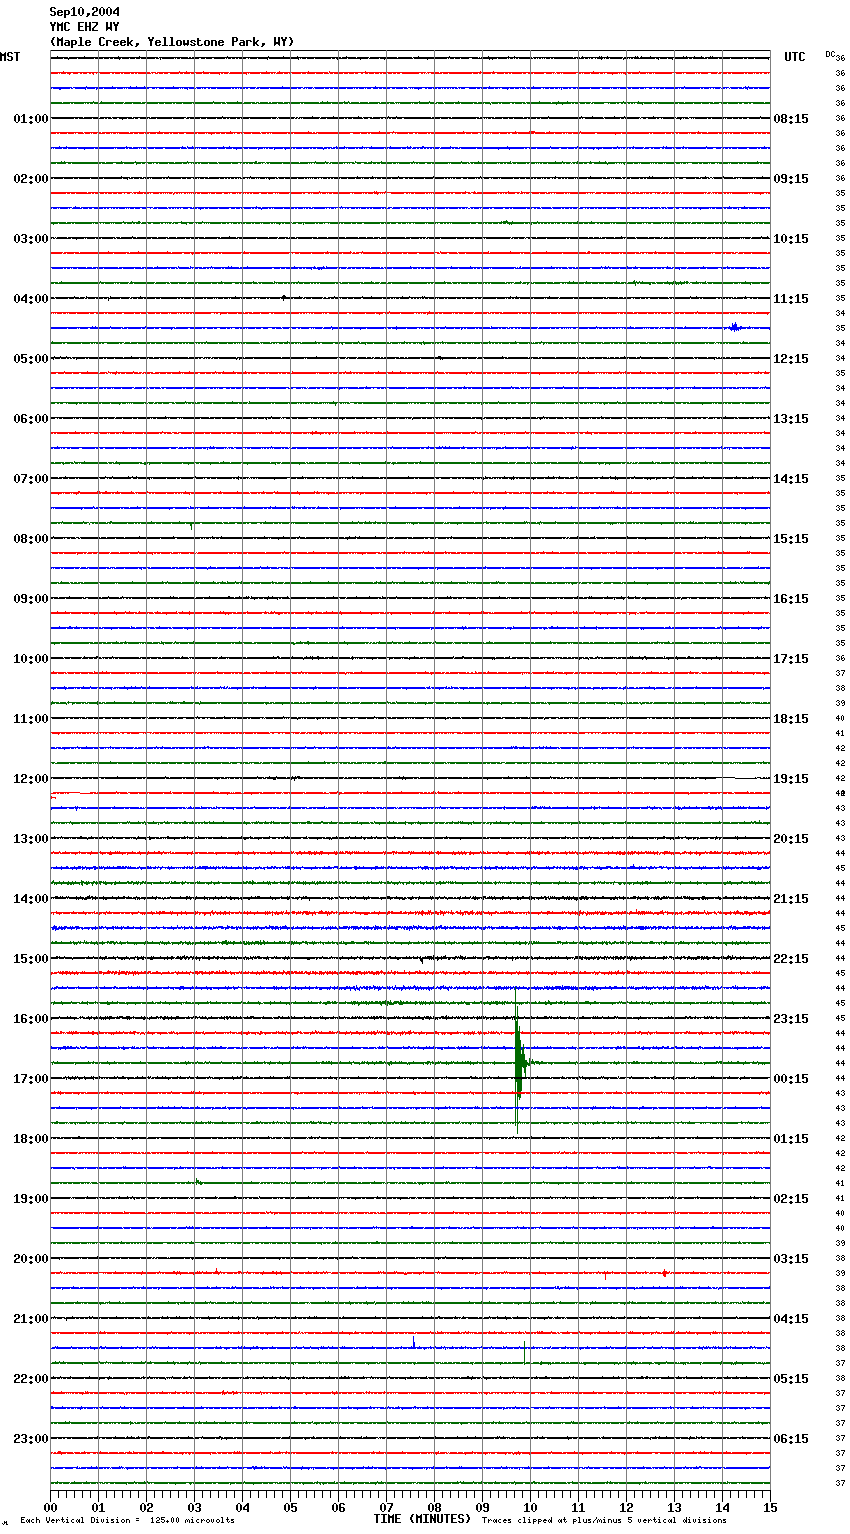Click the traces clipped footnote text
The height and width of the screenshot is (1534, 850).
coord(604,1521)
